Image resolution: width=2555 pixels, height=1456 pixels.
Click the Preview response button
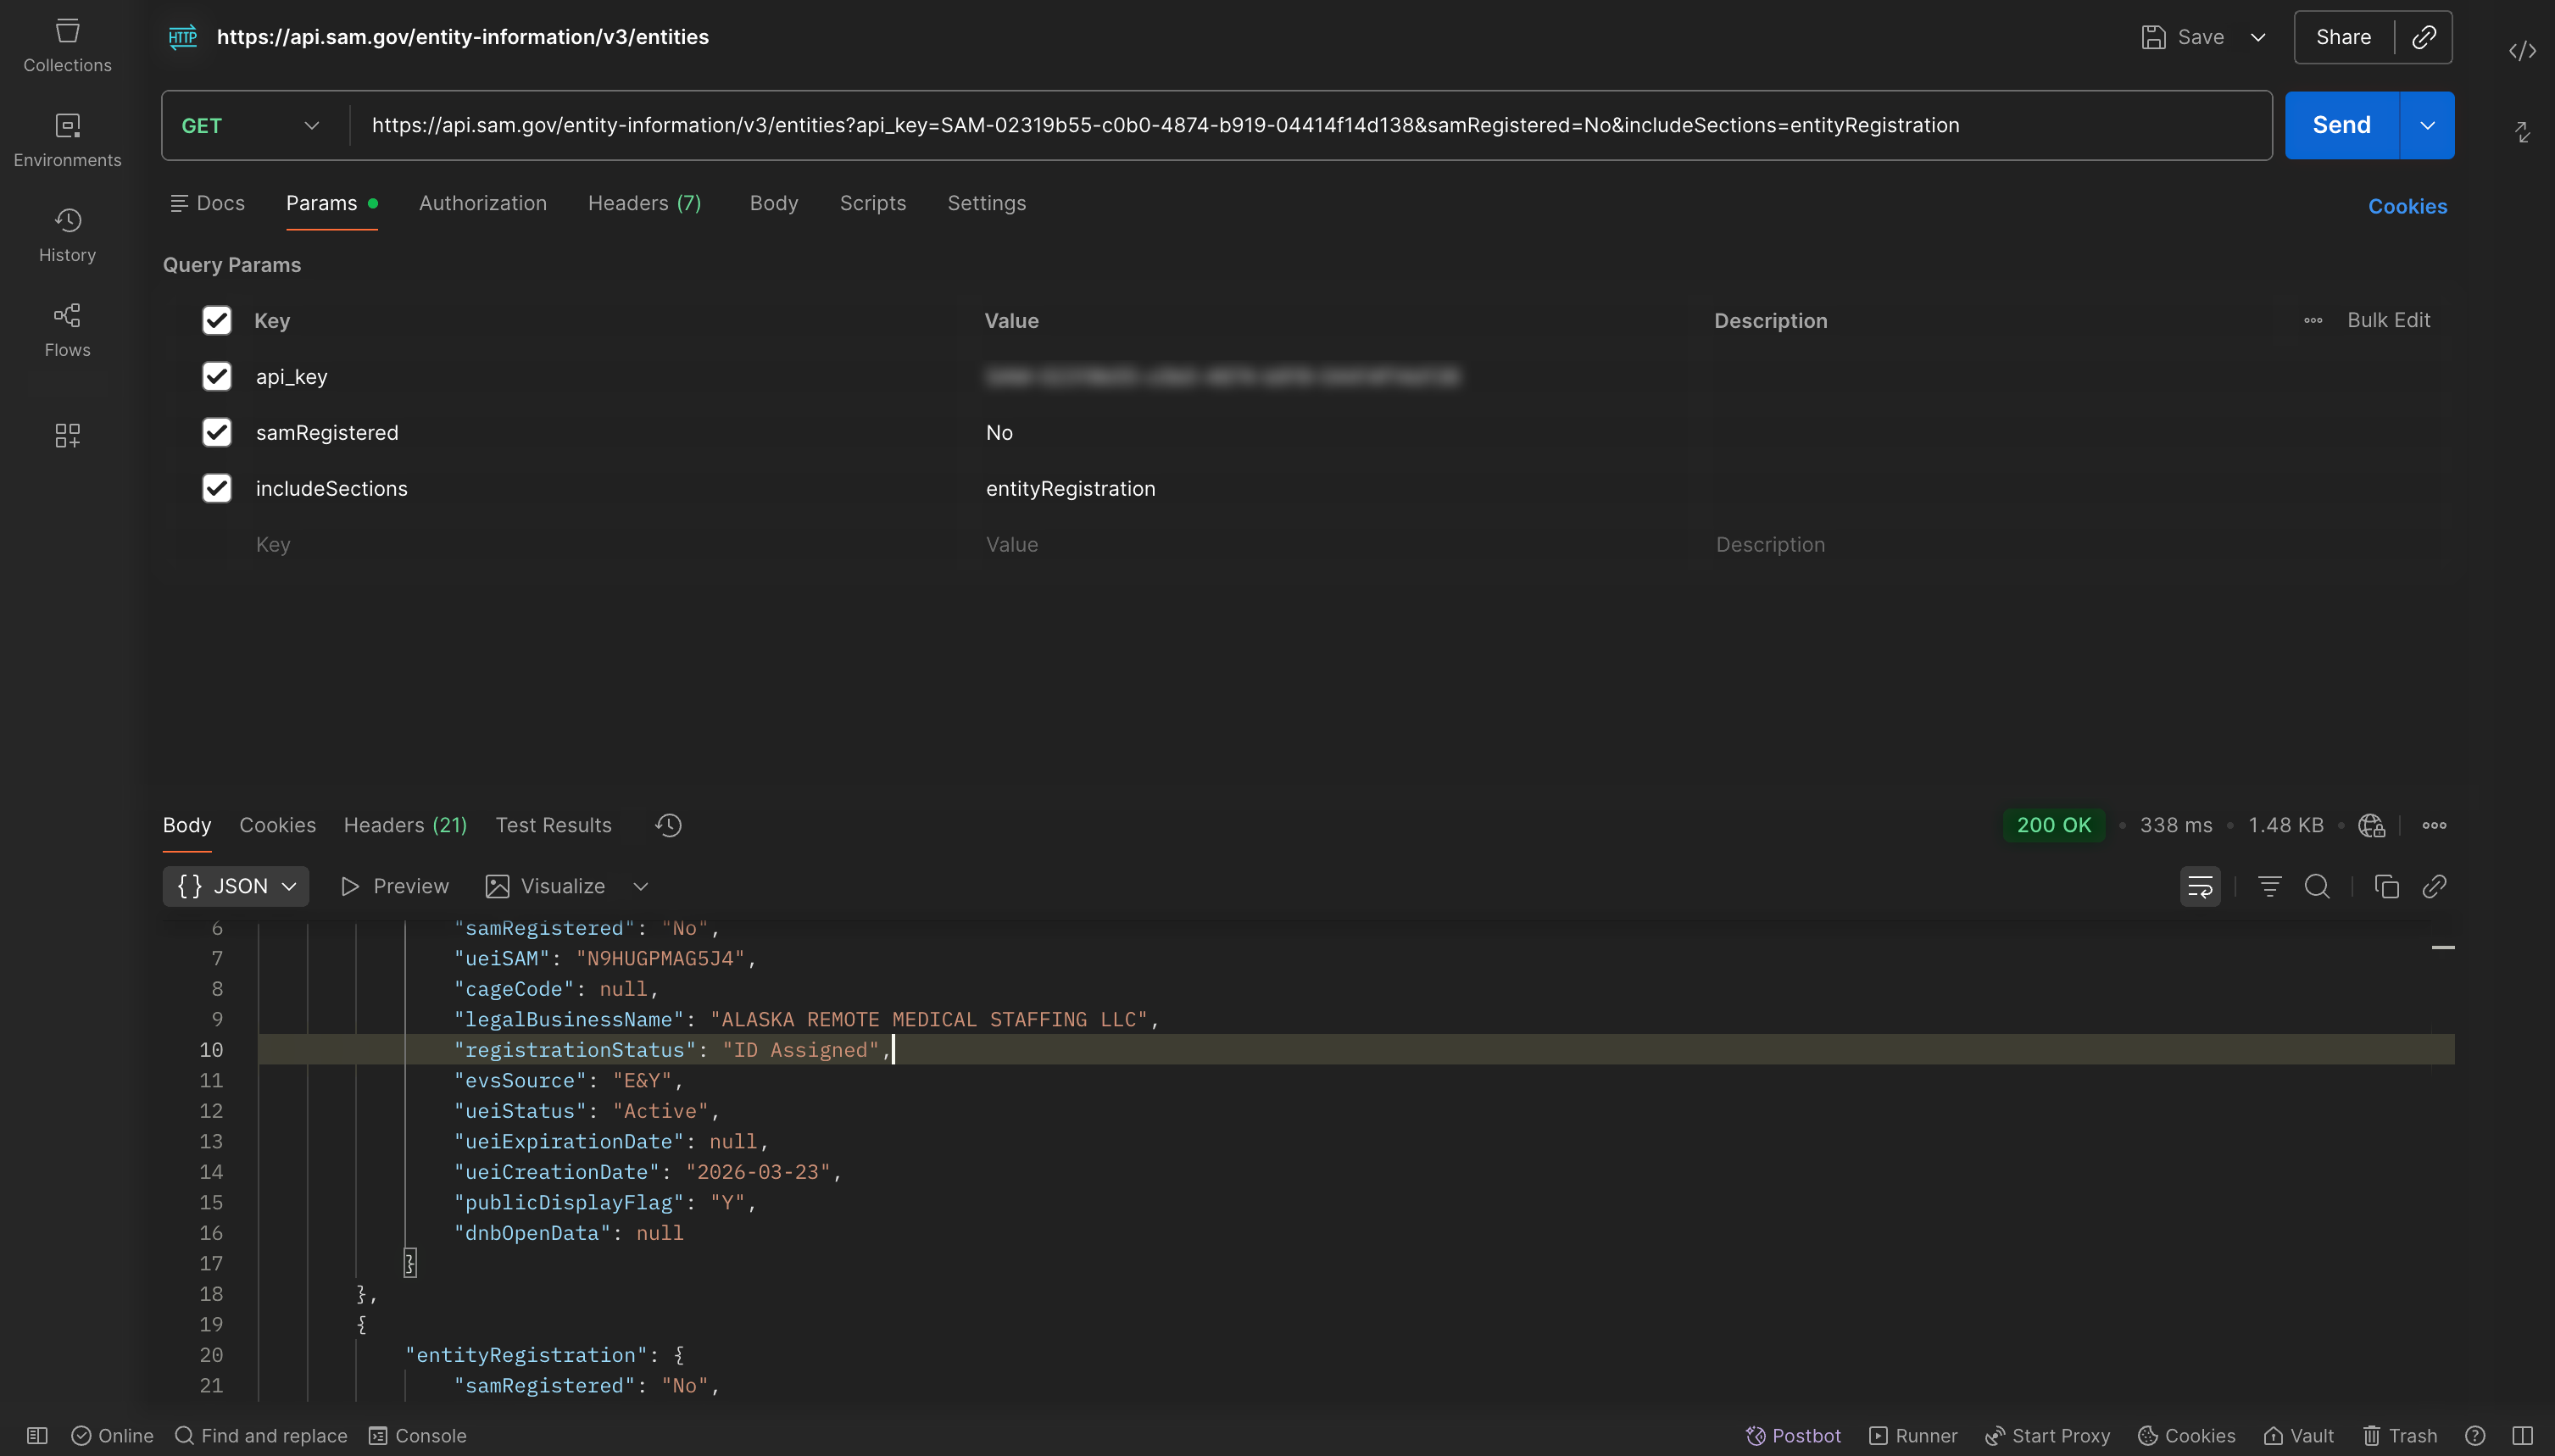click(x=394, y=886)
